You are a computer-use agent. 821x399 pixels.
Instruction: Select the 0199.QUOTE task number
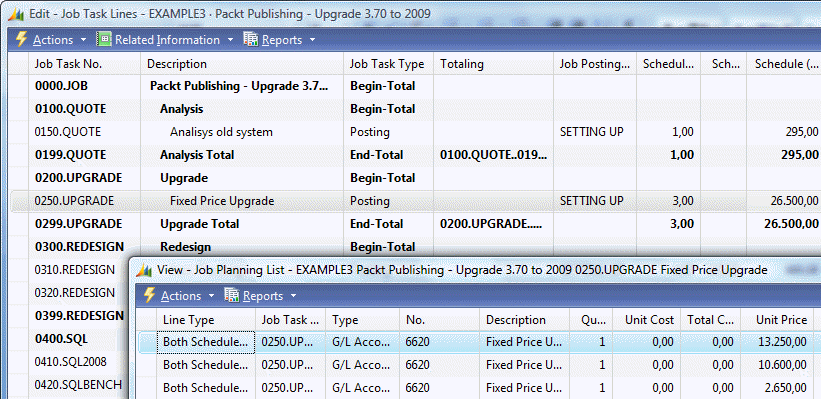tap(70, 155)
